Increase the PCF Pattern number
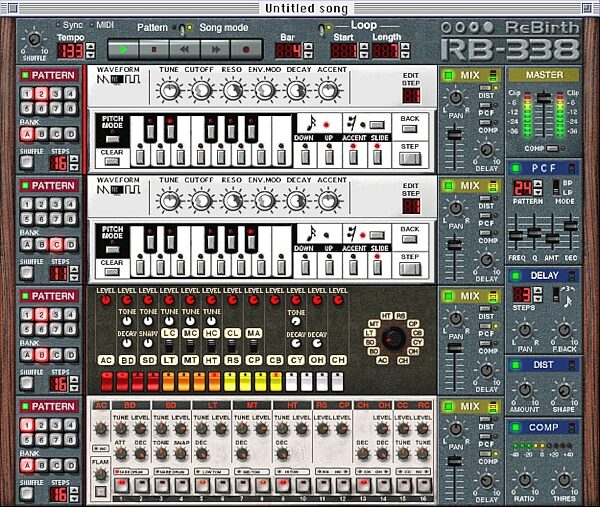Viewport: 600px width, 507px height. (x=538, y=184)
